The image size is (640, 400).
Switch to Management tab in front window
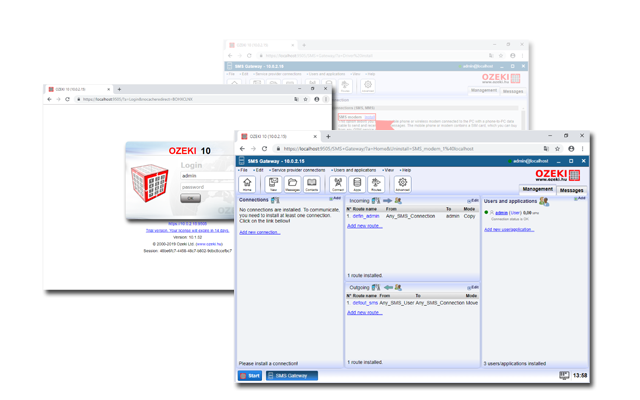538,189
